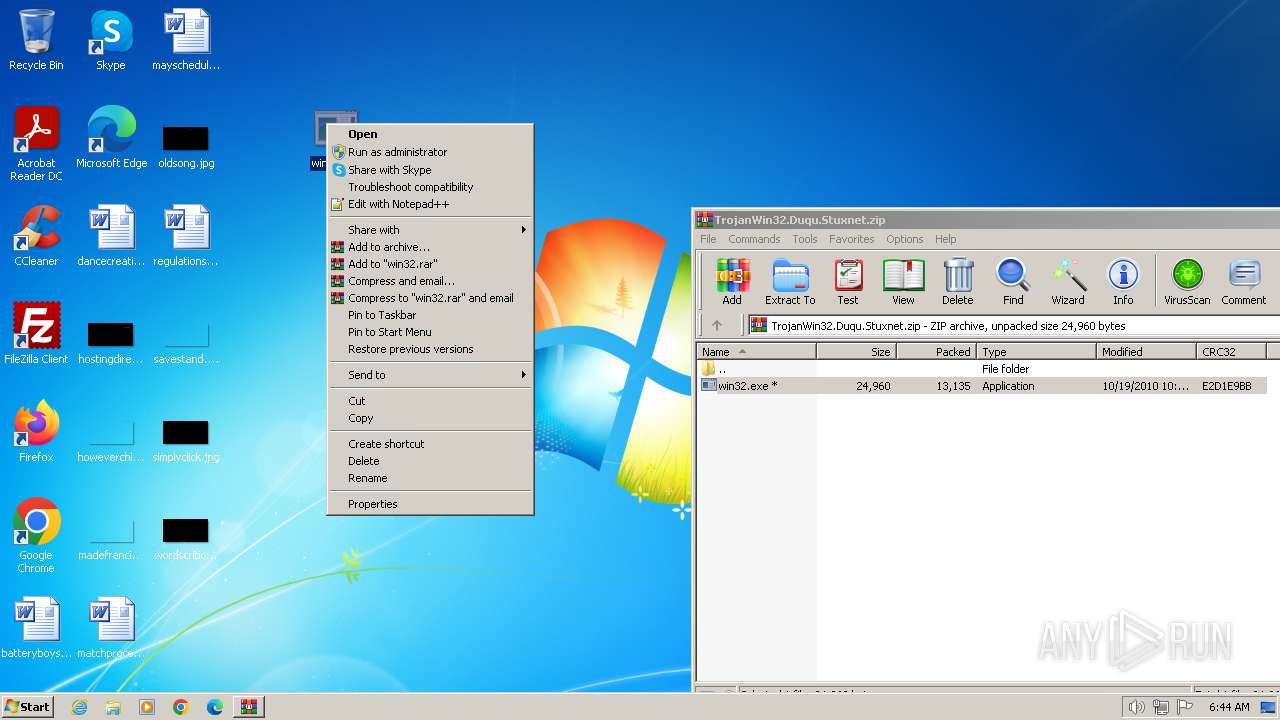Screen dimensions: 1280x720
Task: Select Acrobat Reader DC desktop icon
Action: [x=36, y=144]
